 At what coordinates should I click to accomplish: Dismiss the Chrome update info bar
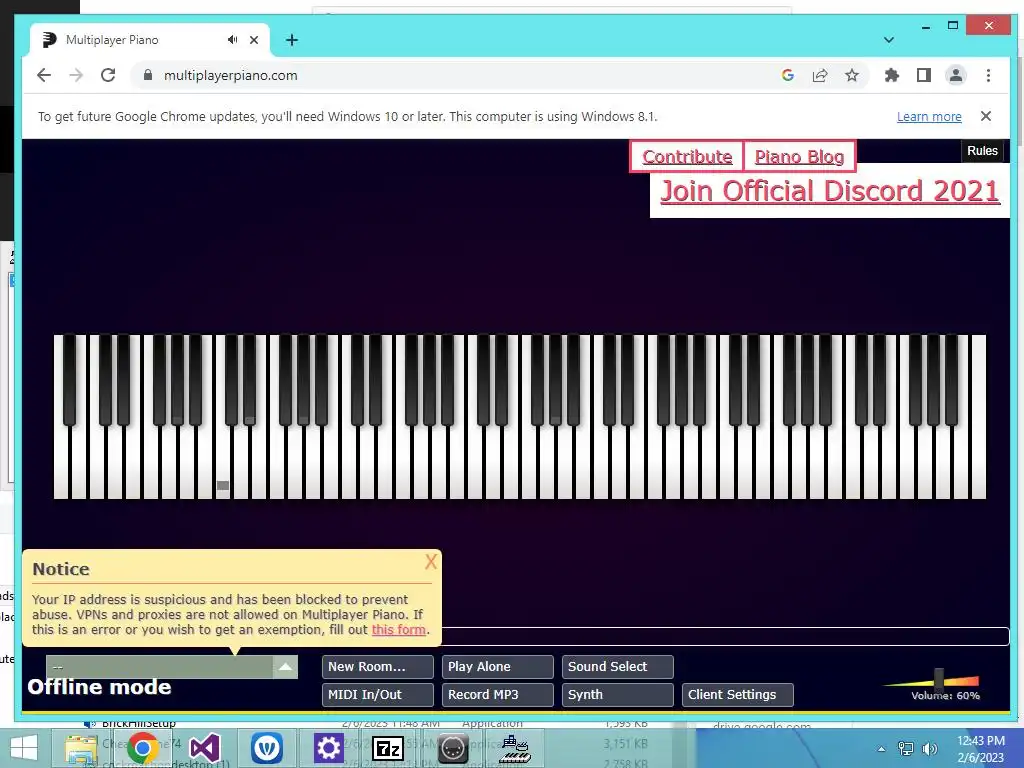click(985, 116)
